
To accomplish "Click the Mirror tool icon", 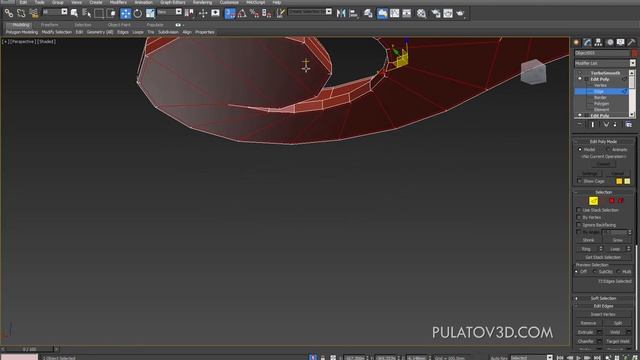I will pyautogui.click(x=341, y=13).
